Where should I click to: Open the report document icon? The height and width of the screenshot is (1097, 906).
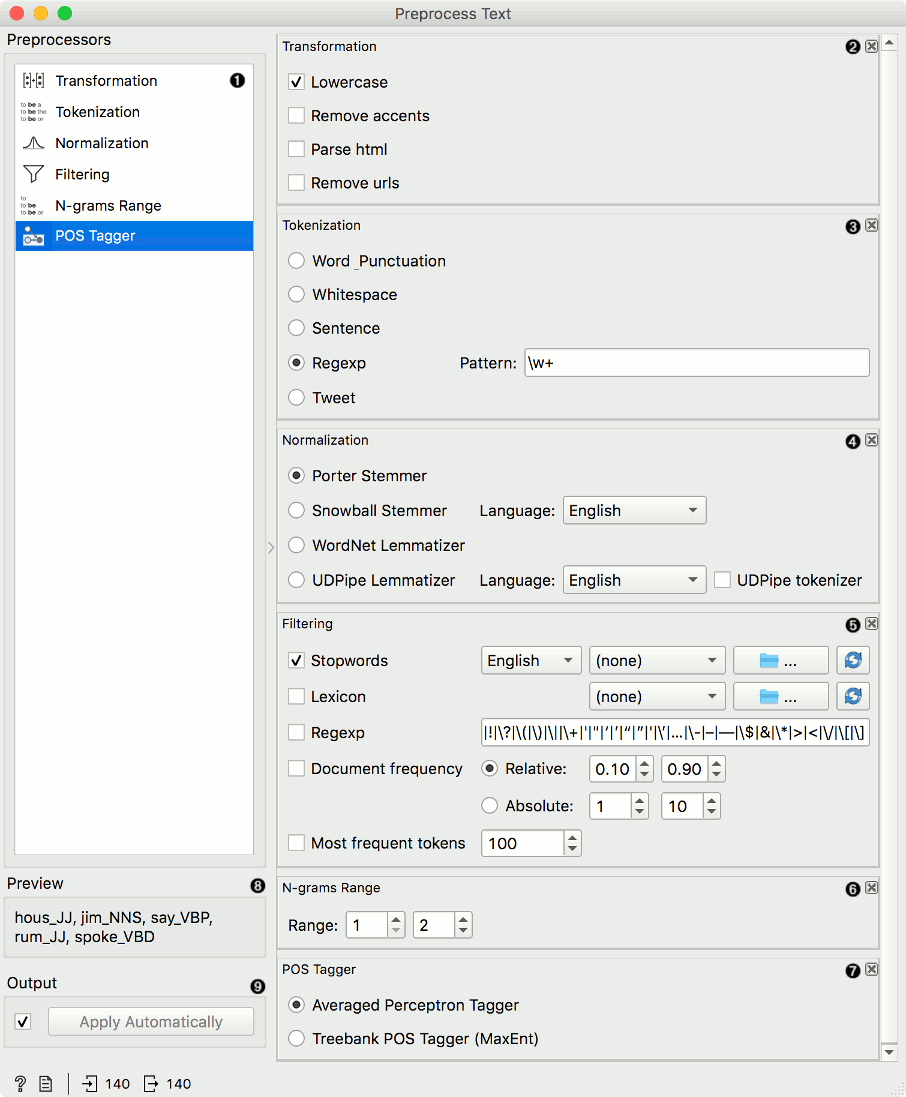[45, 1084]
